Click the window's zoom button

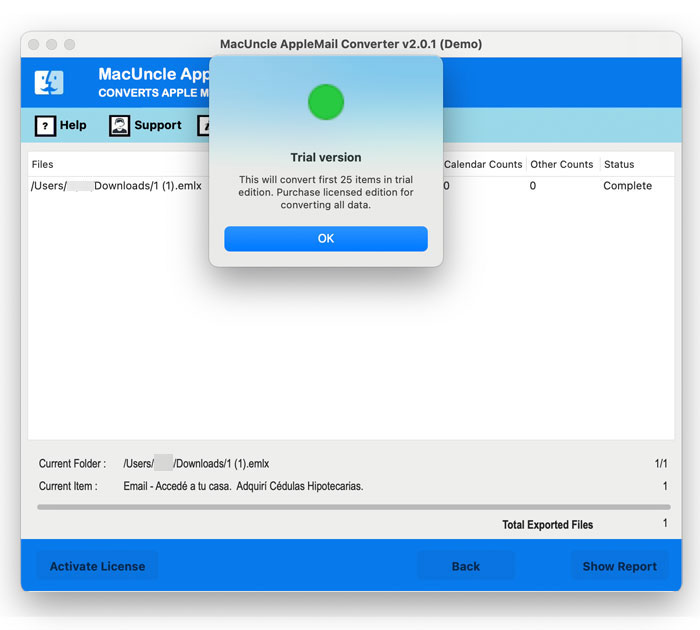69,44
